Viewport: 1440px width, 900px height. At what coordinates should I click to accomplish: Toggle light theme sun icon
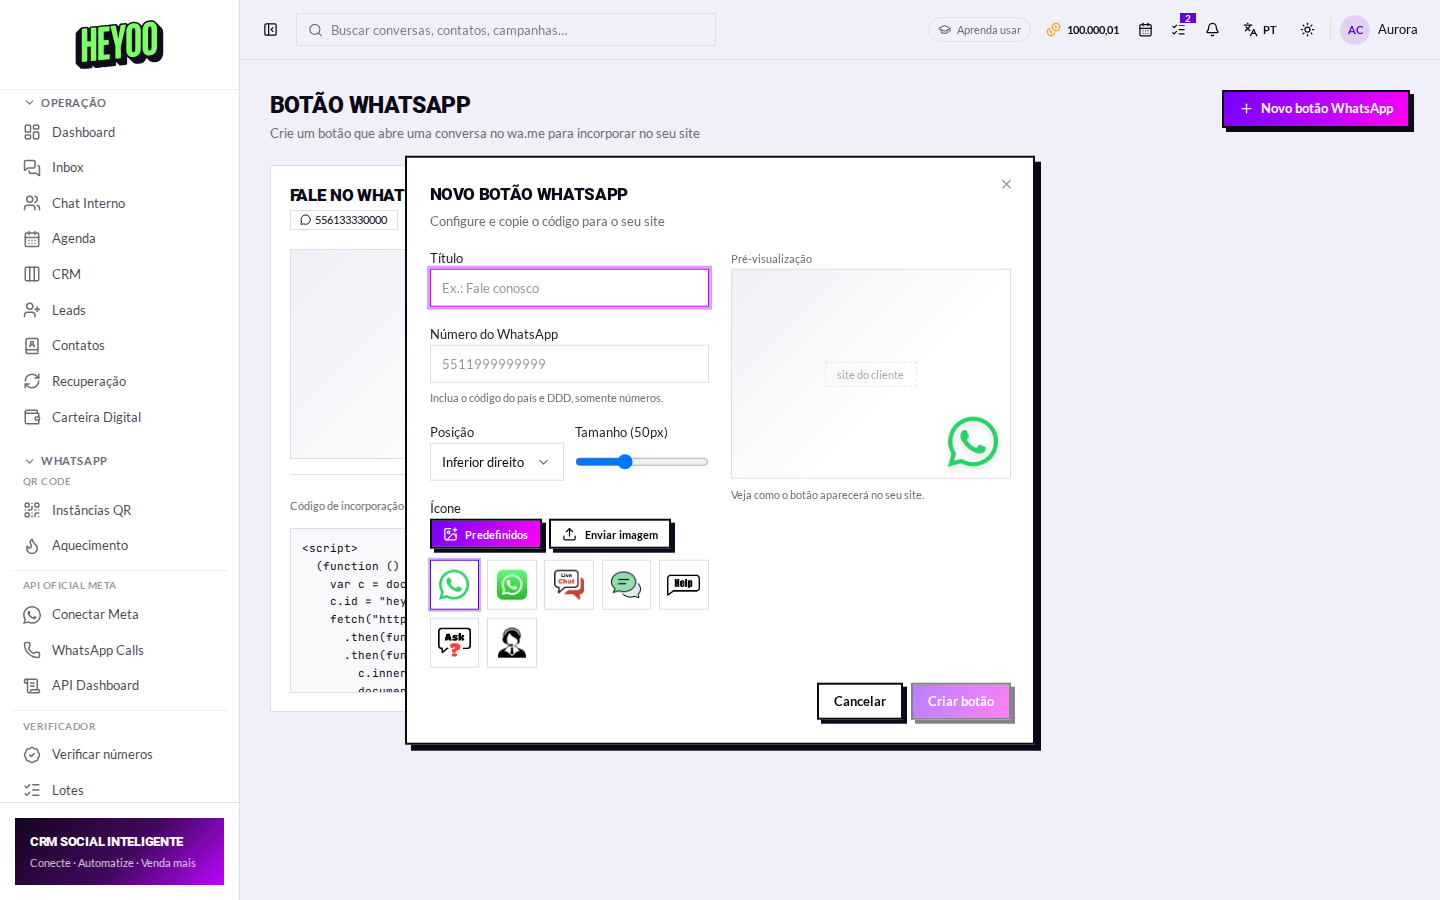pyautogui.click(x=1307, y=30)
